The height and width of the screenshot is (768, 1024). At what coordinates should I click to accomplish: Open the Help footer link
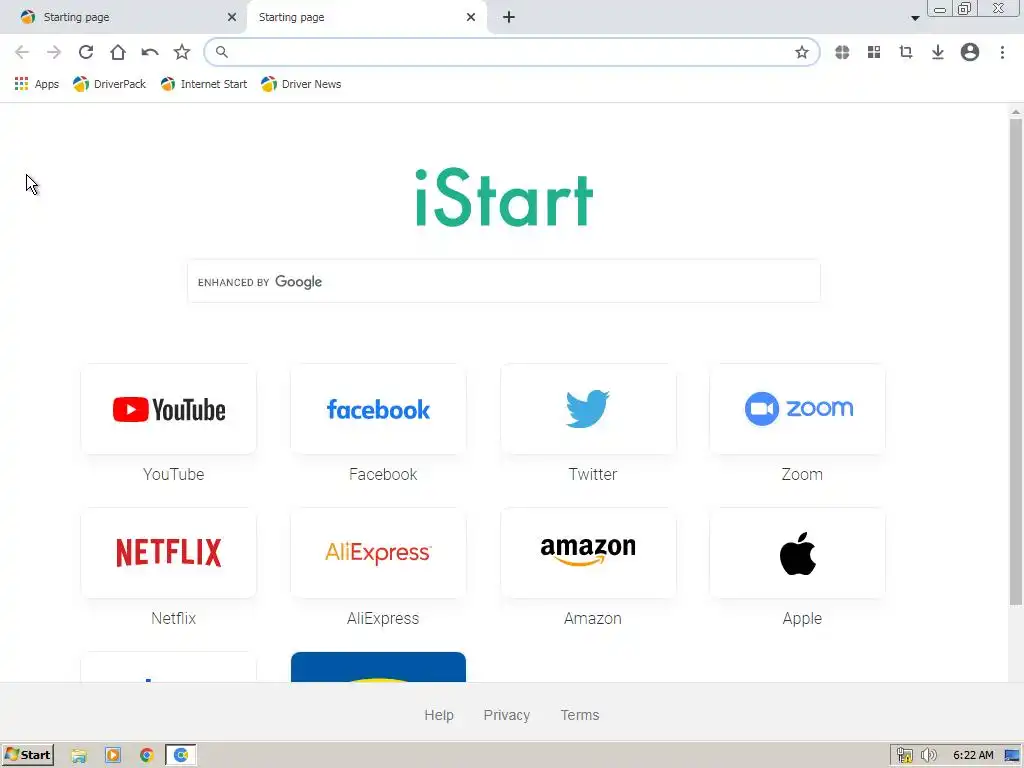pos(439,715)
